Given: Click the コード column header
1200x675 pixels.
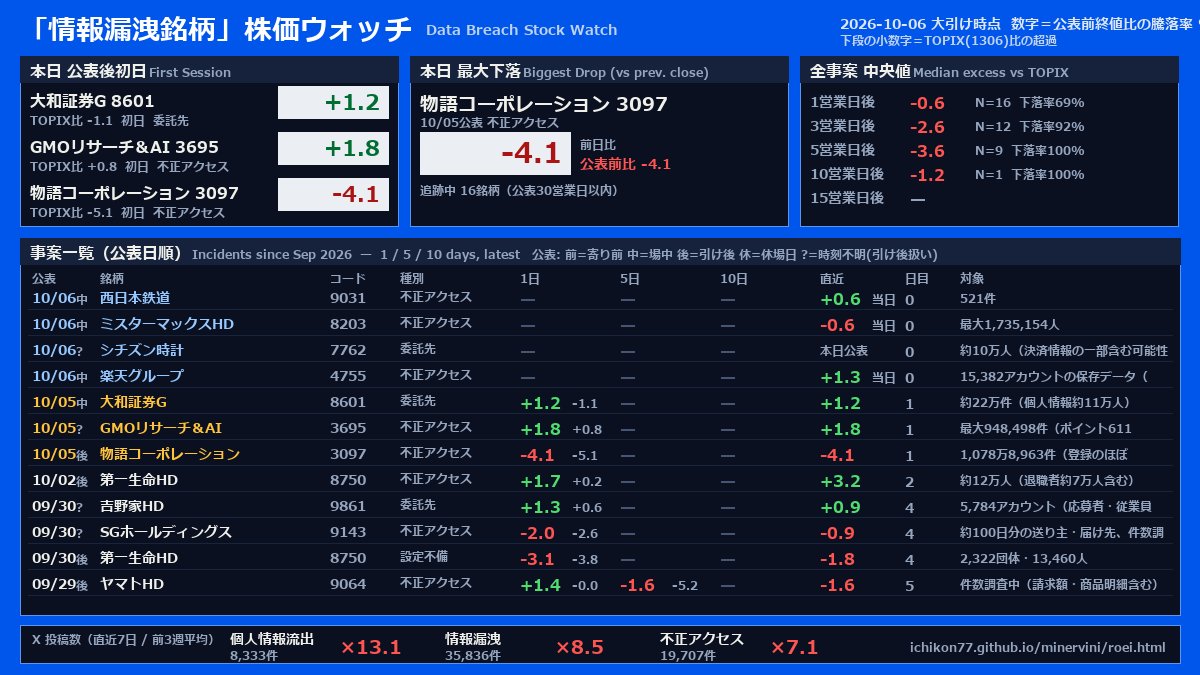Looking at the screenshot, I should (348, 278).
